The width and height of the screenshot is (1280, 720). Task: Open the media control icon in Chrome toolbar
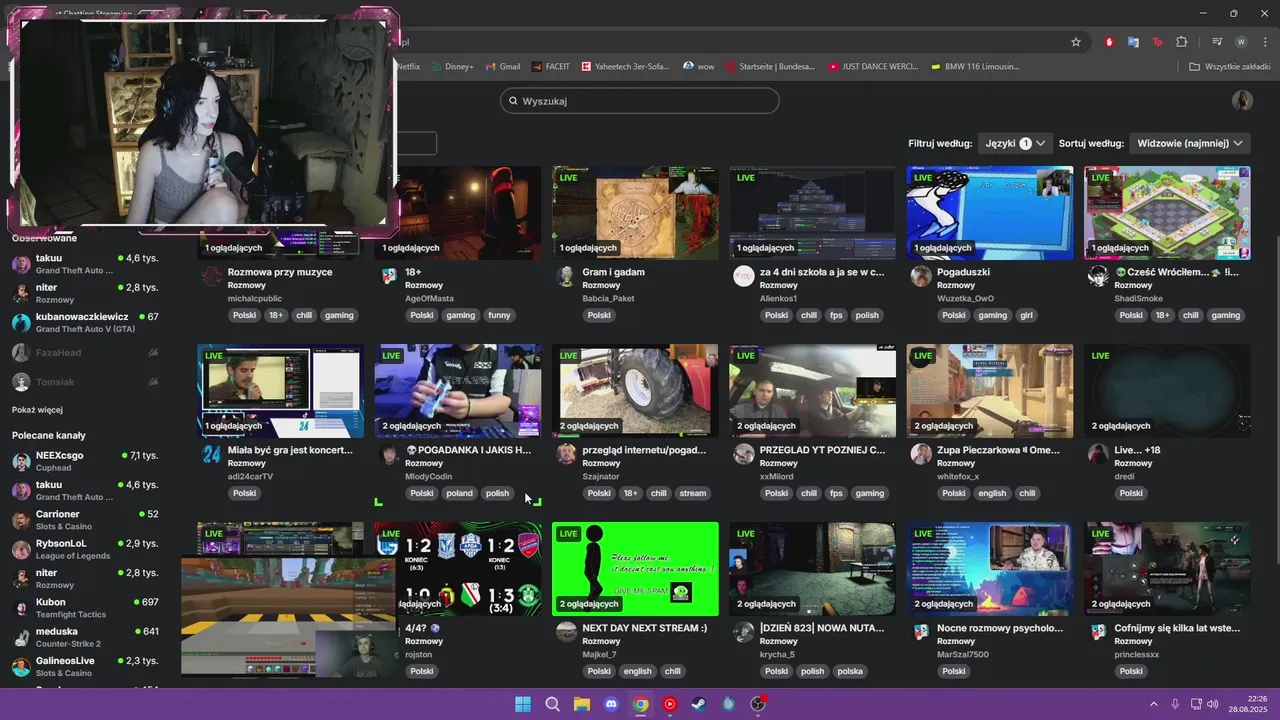1217,42
